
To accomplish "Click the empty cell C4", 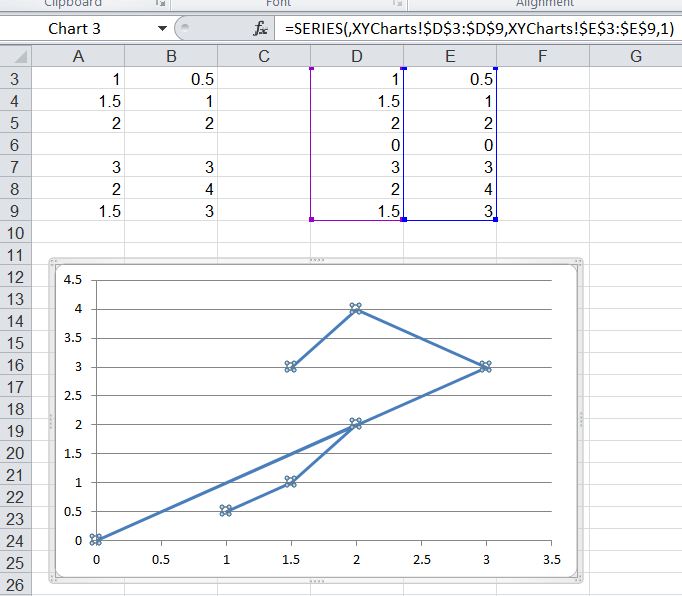I will [264, 101].
